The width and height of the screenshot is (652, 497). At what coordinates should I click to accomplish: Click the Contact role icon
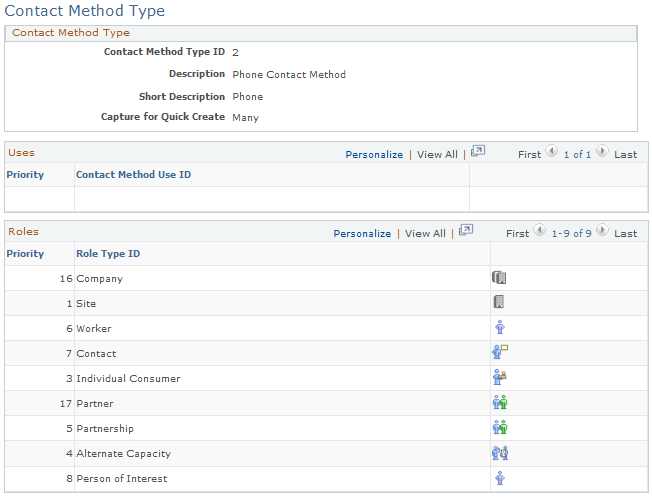[x=500, y=352]
